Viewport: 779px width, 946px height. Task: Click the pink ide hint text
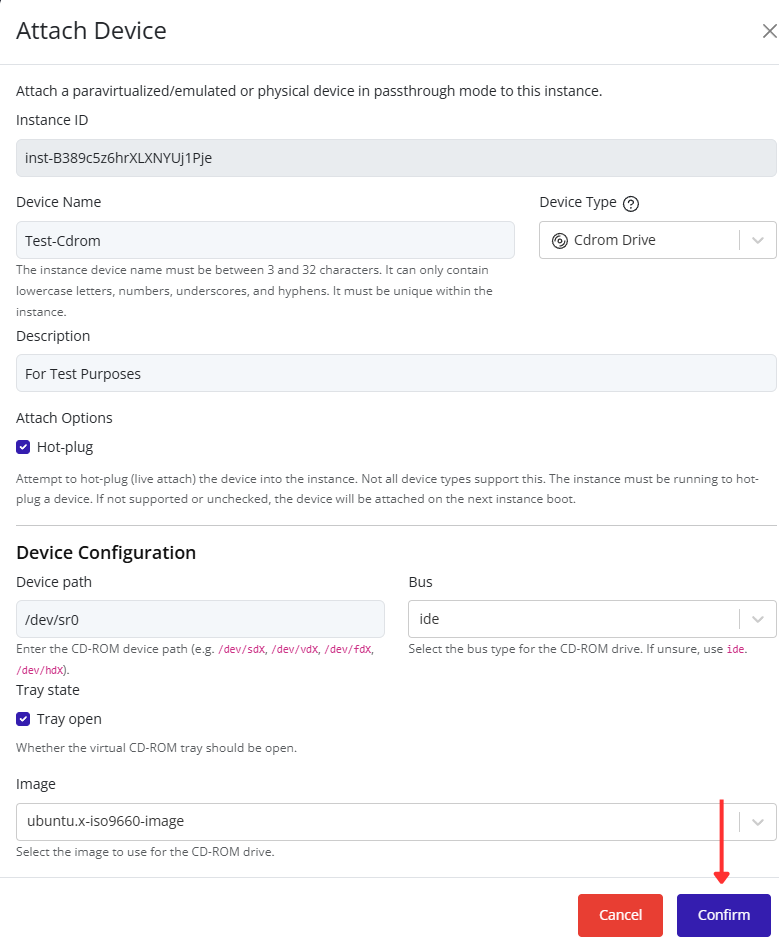point(735,650)
